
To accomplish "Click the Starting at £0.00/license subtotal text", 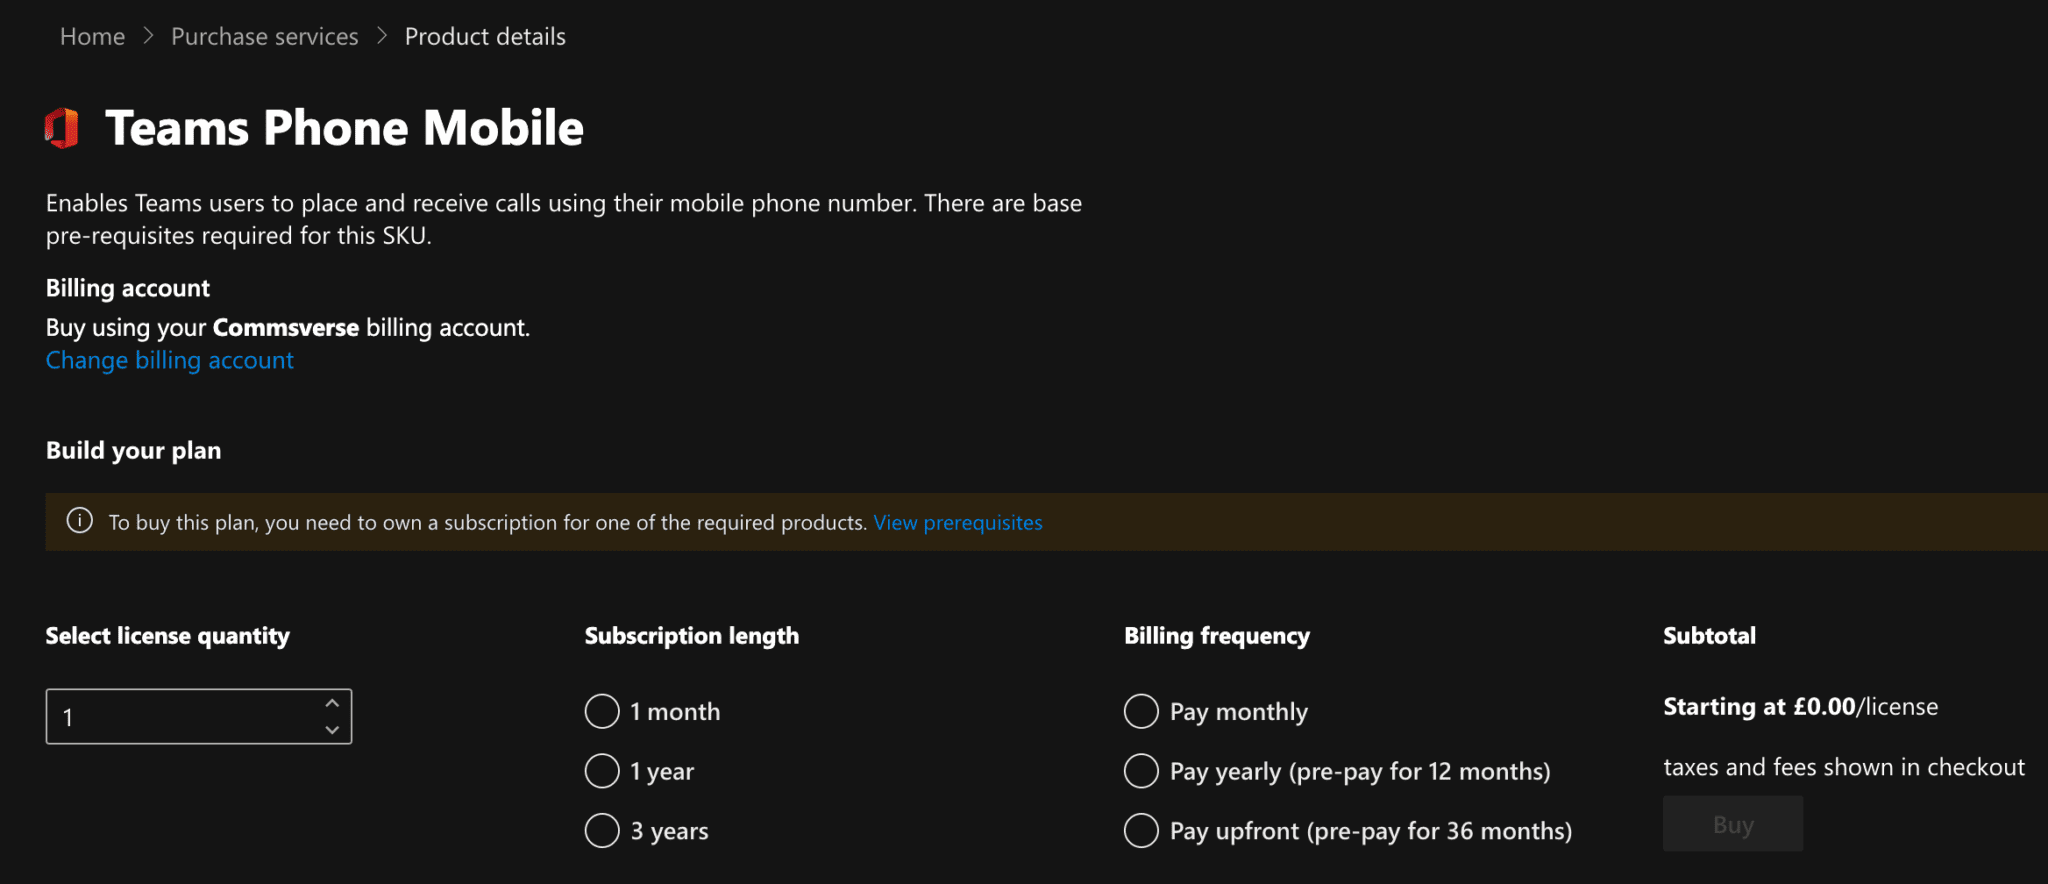I will (x=1800, y=706).
